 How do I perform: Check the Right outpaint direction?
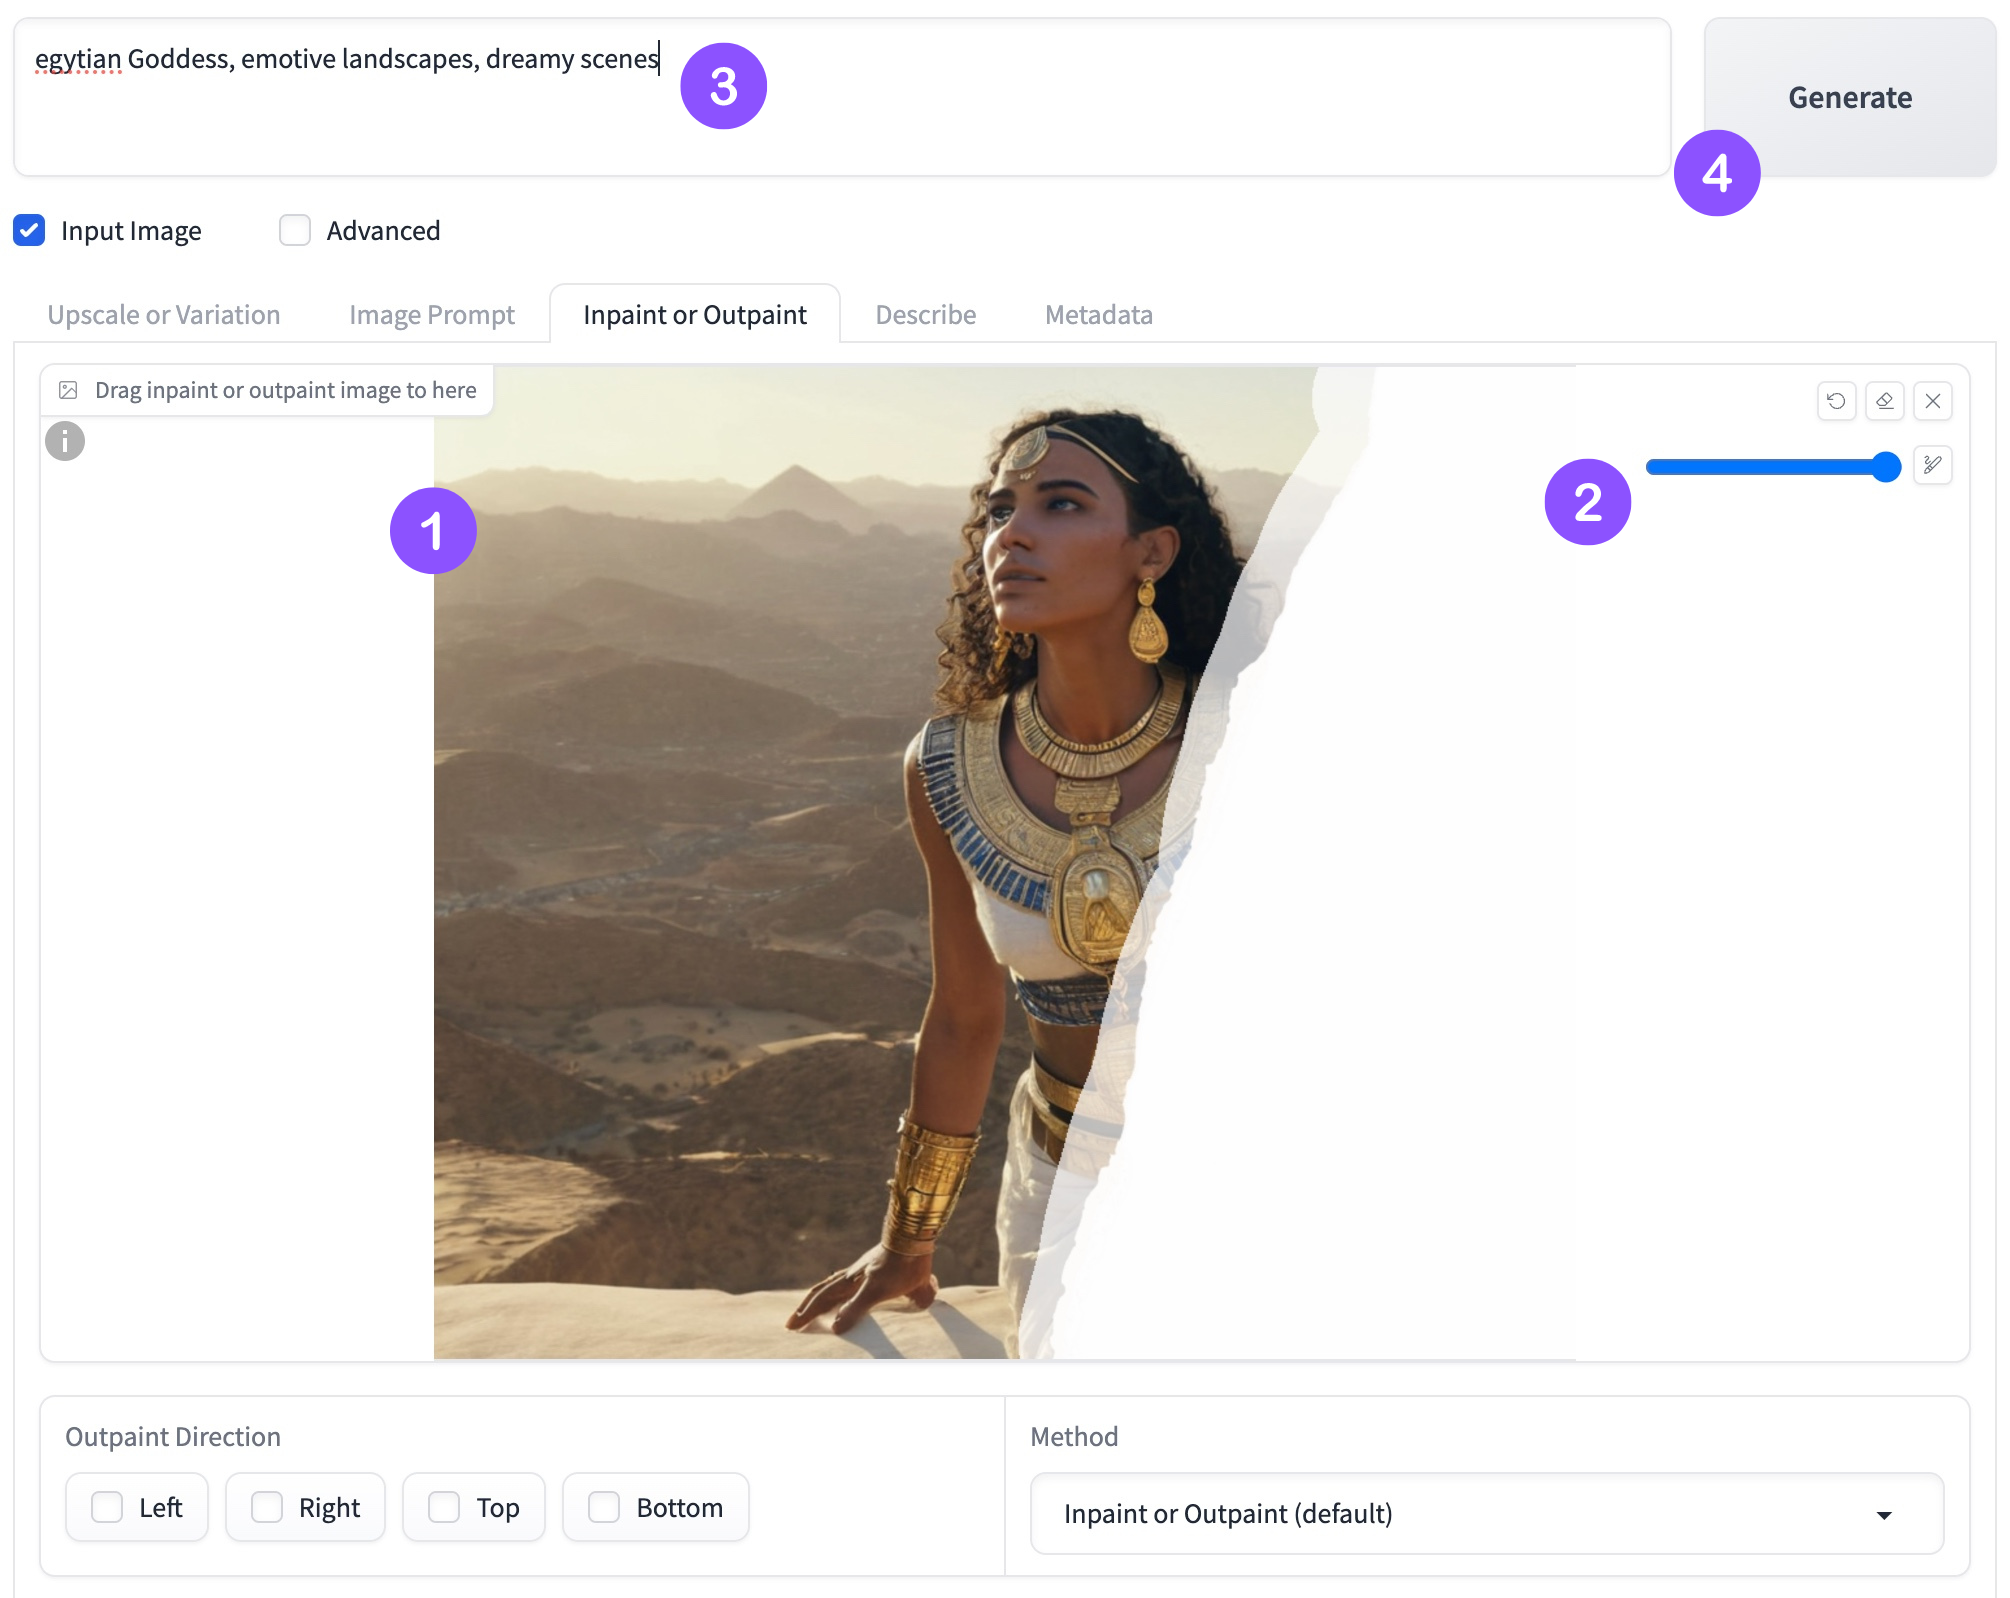tap(267, 1507)
